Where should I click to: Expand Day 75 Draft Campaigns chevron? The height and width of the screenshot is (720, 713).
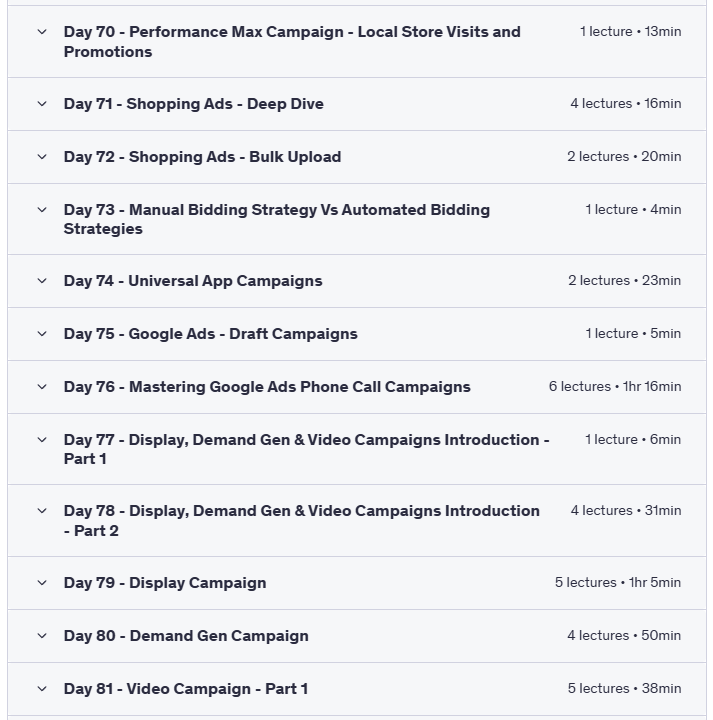[42, 334]
